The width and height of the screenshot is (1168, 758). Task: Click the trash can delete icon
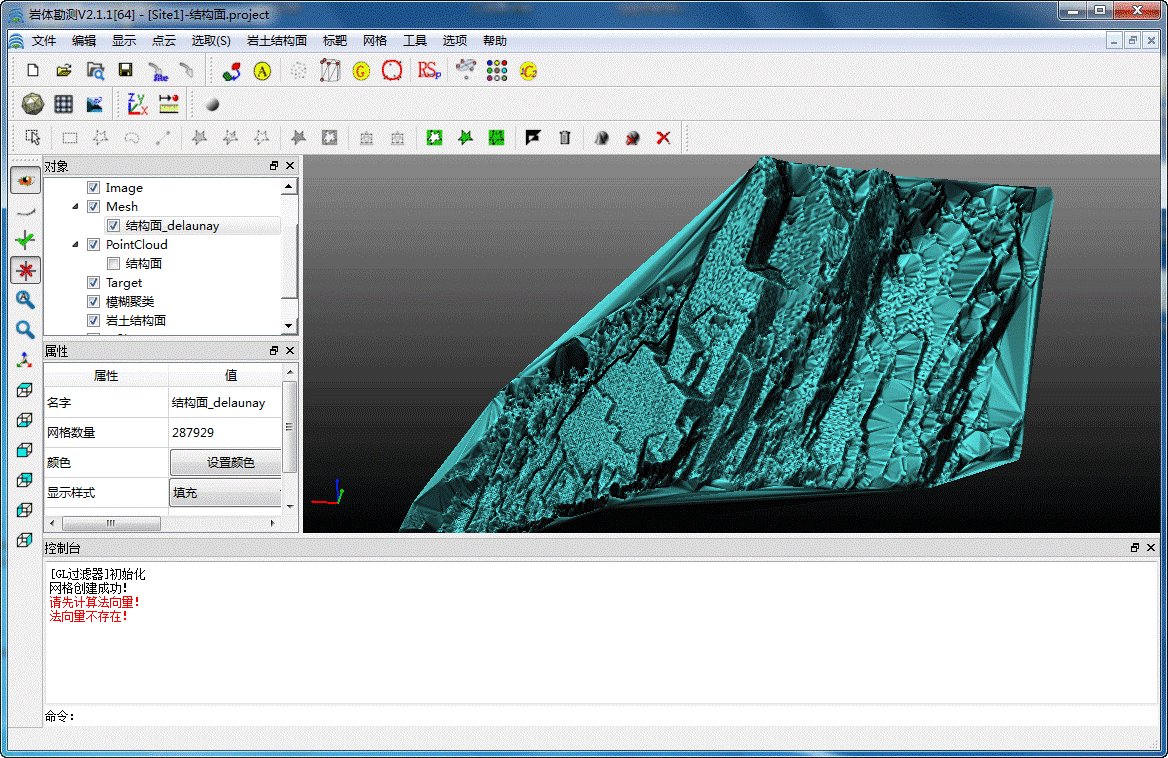pos(565,138)
